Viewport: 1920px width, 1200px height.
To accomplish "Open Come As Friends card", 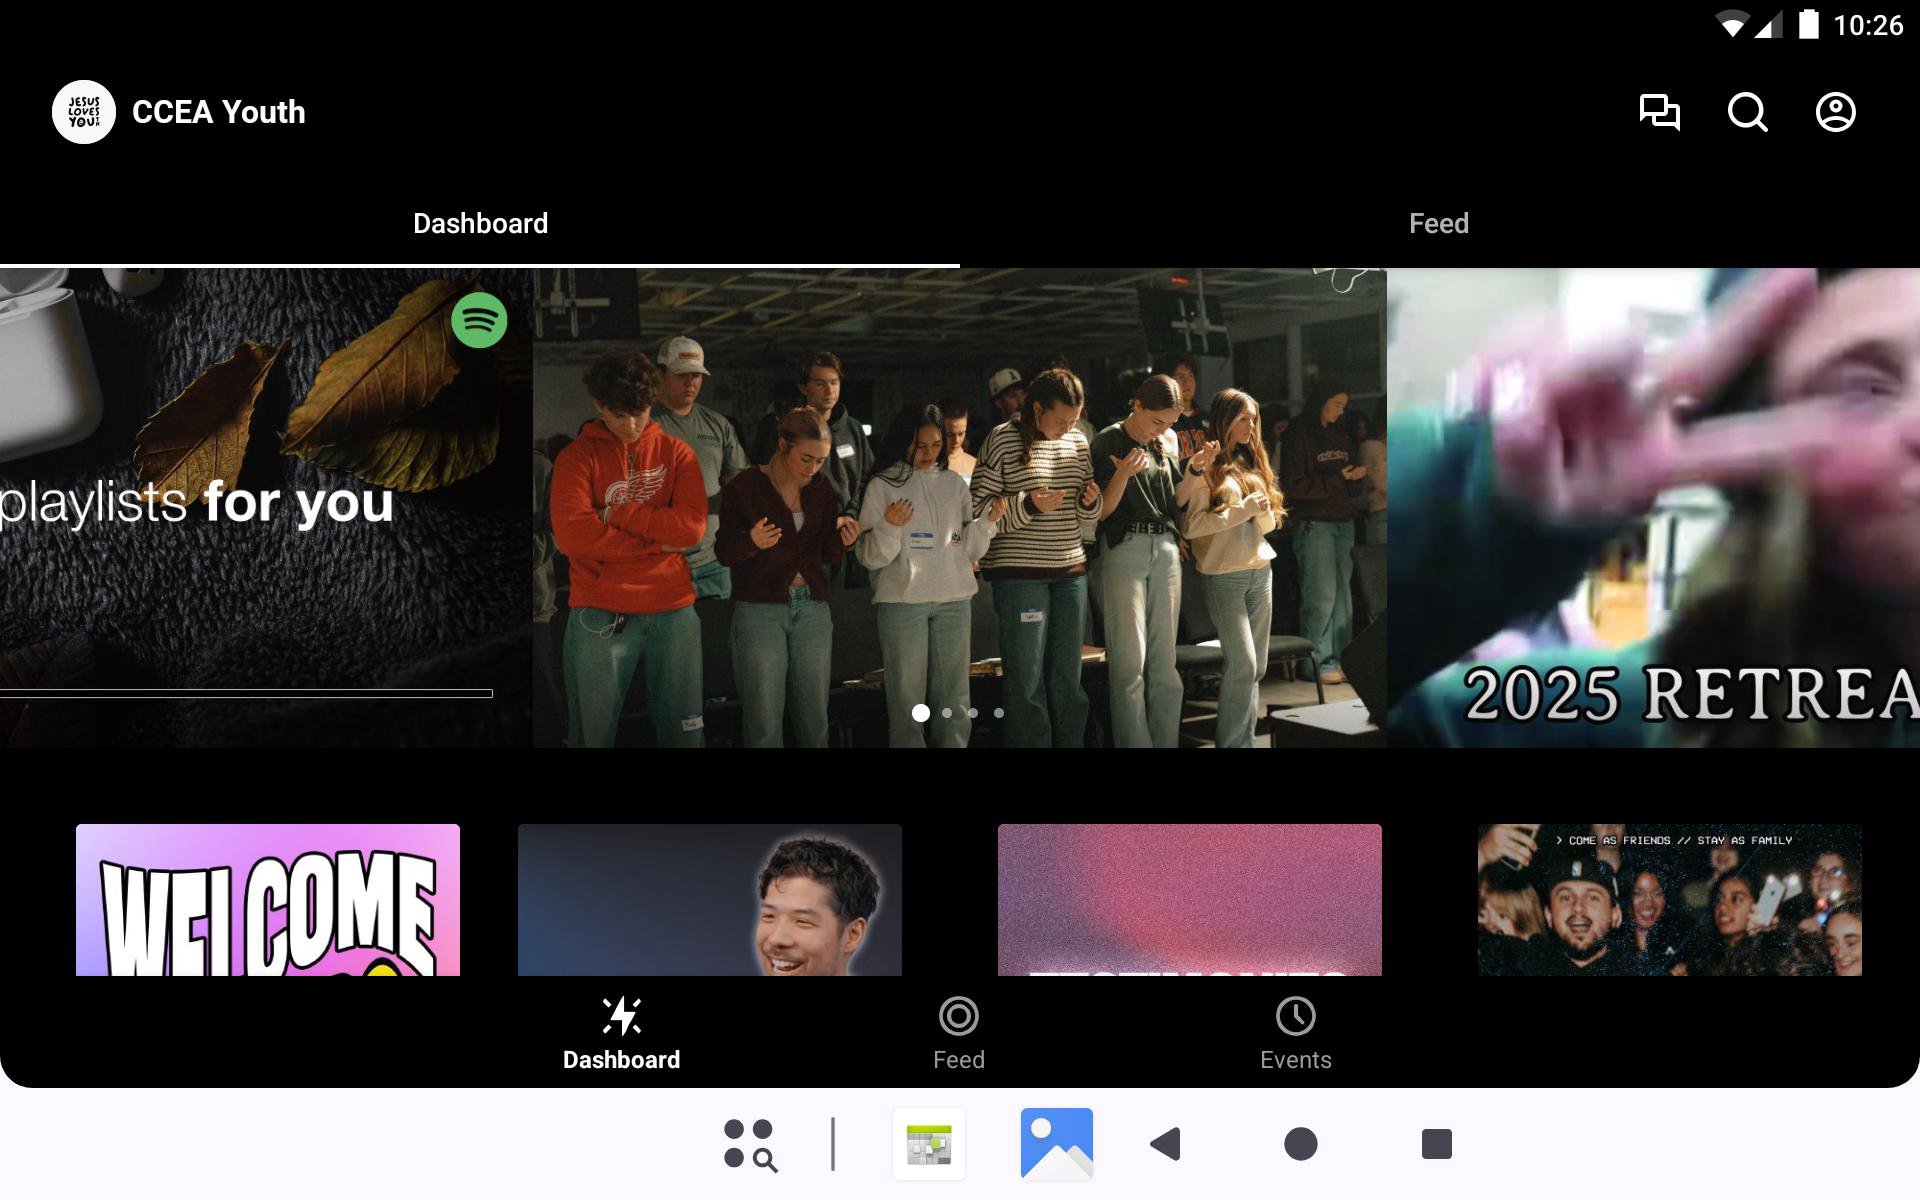I will (x=1669, y=900).
